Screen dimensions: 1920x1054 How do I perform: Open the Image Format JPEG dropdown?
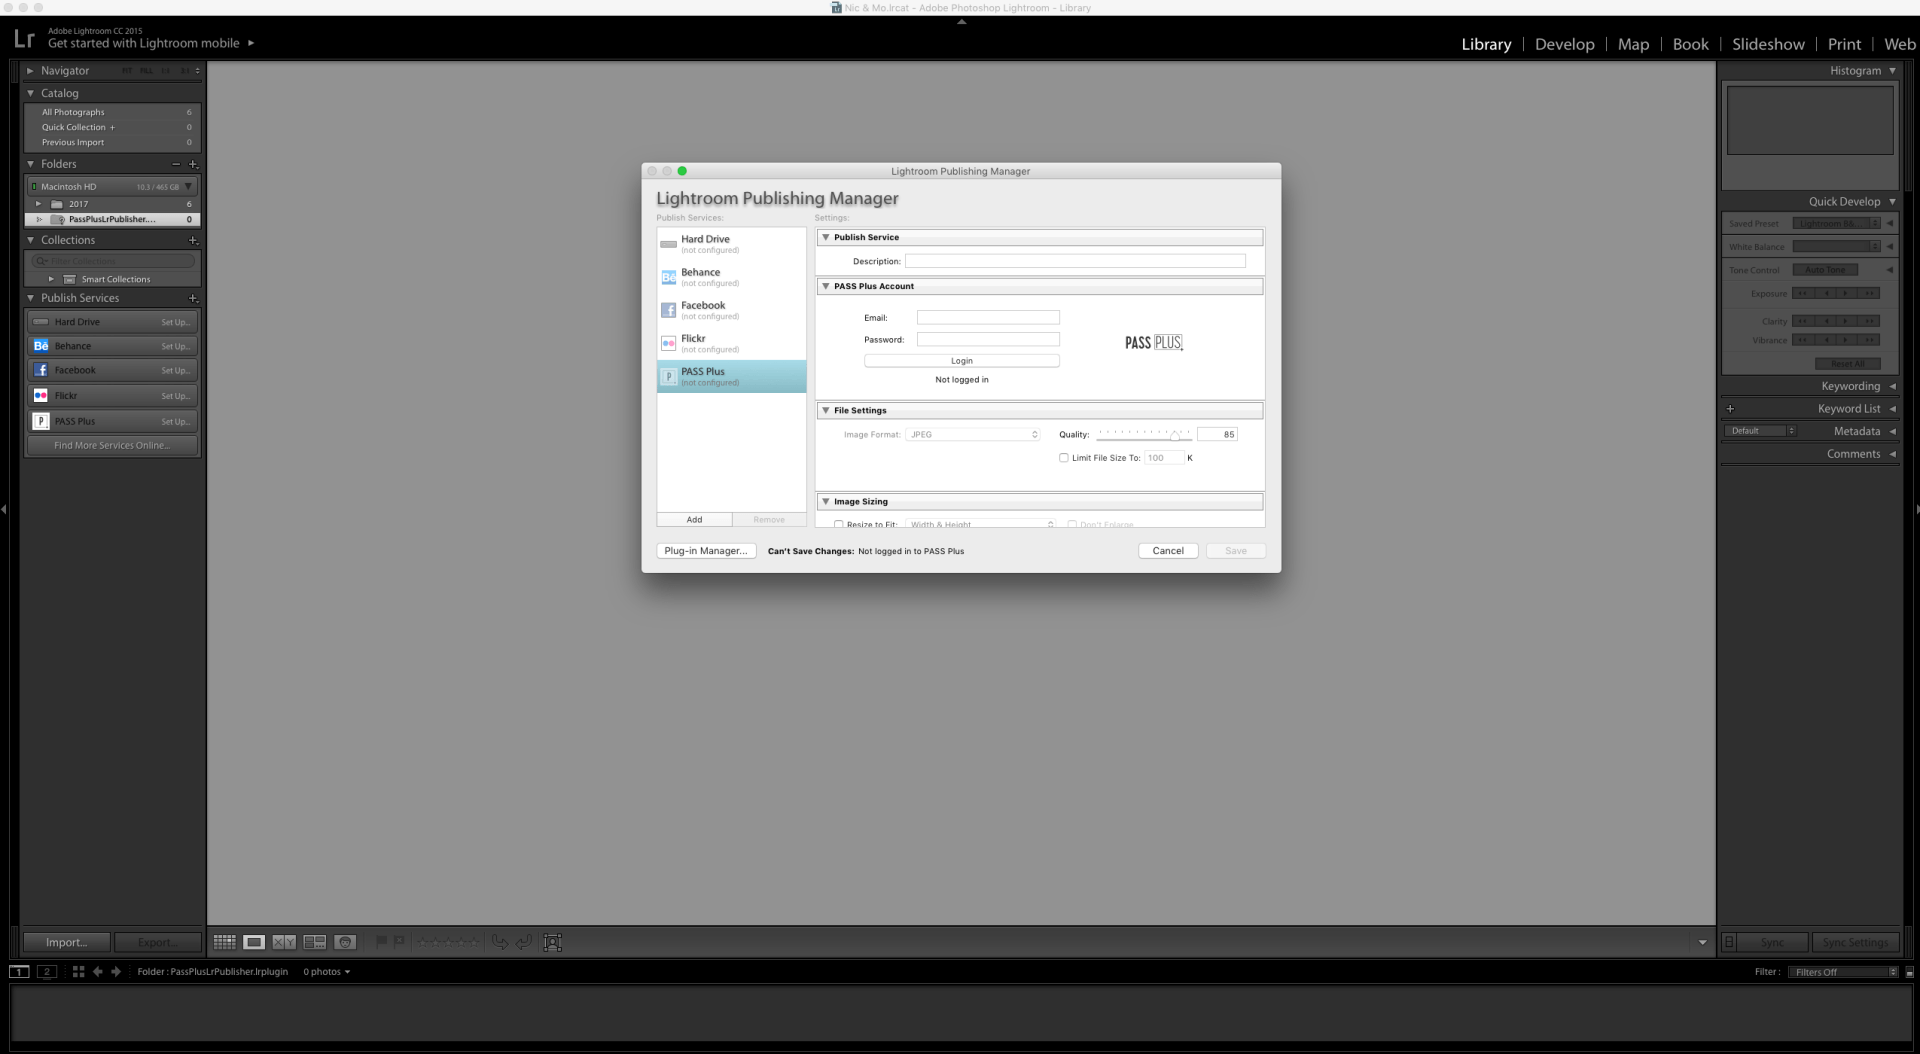coord(973,434)
